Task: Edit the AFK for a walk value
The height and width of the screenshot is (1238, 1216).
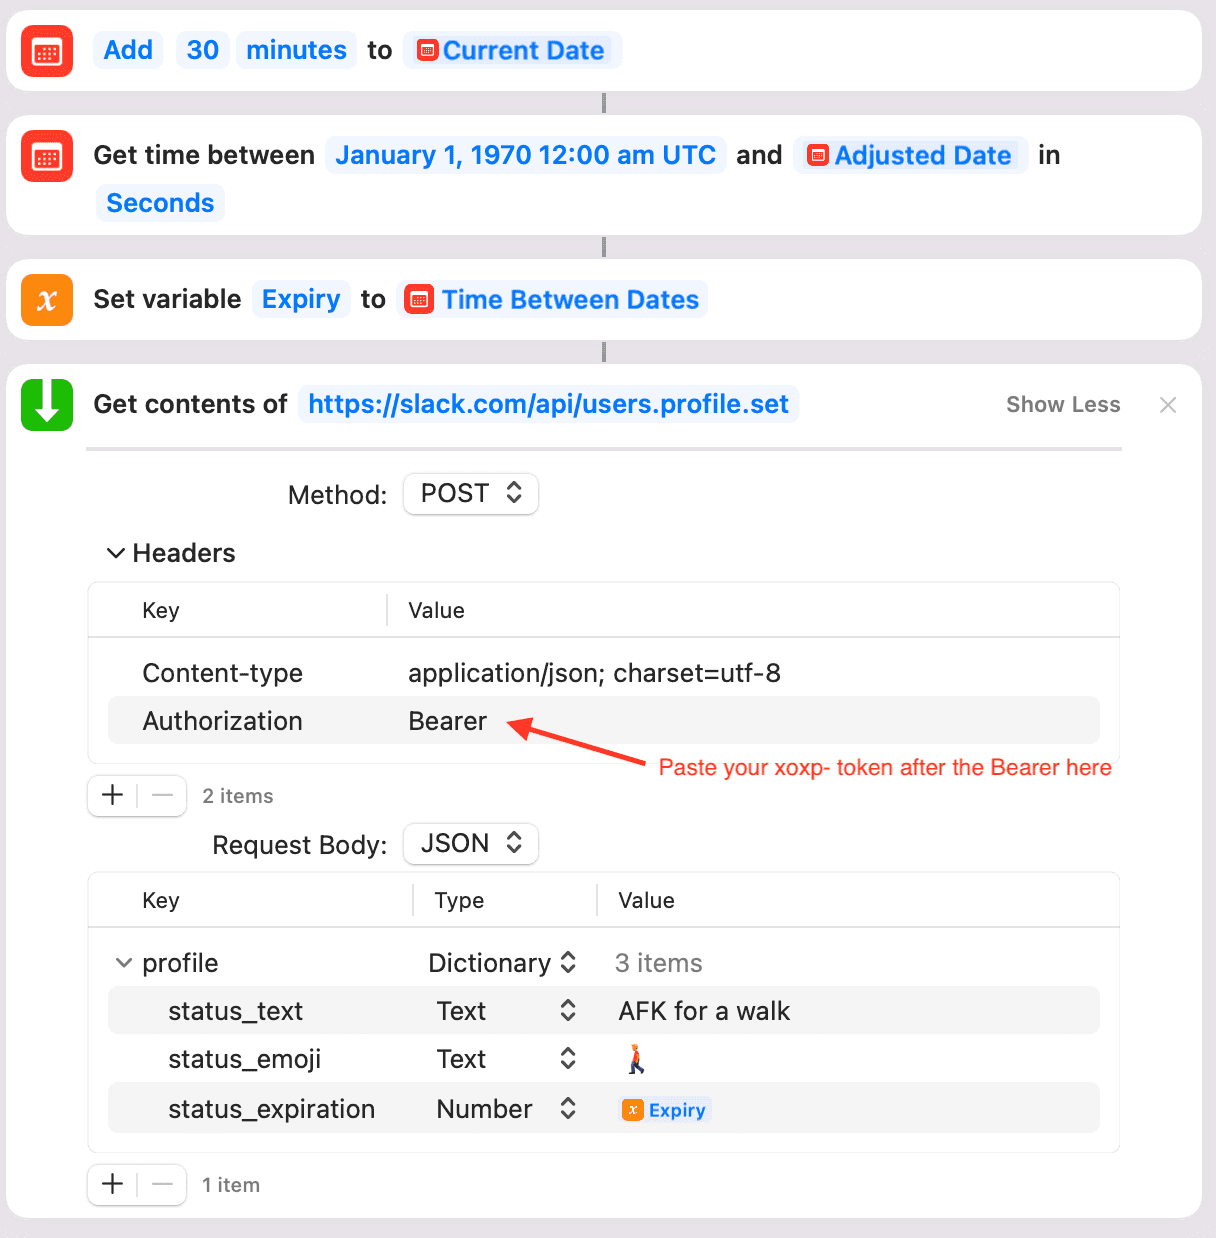Action: [x=704, y=1011]
